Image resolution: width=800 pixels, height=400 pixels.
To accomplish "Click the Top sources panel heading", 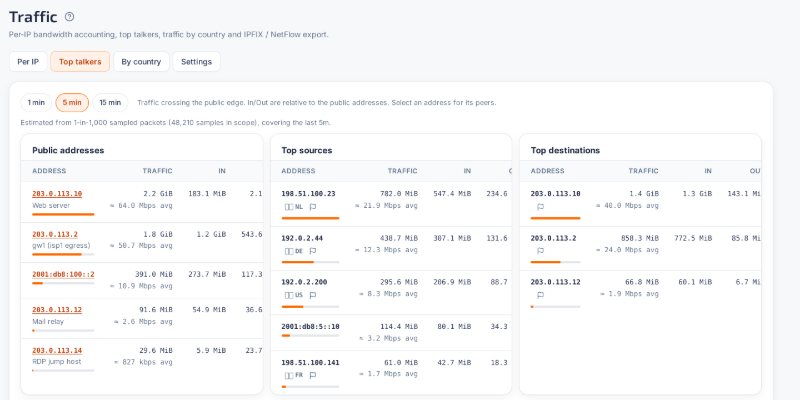I will tap(307, 151).
